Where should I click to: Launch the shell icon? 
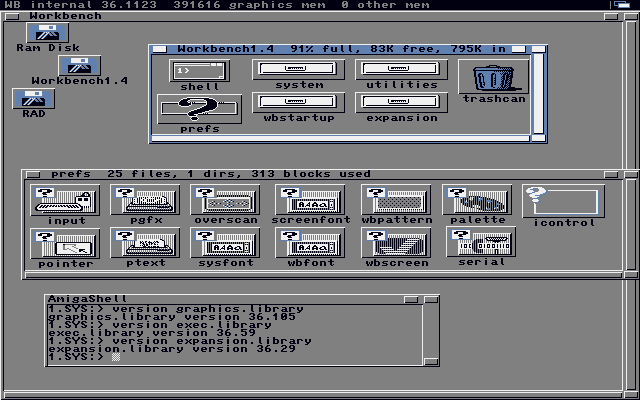tap(200, 71)
